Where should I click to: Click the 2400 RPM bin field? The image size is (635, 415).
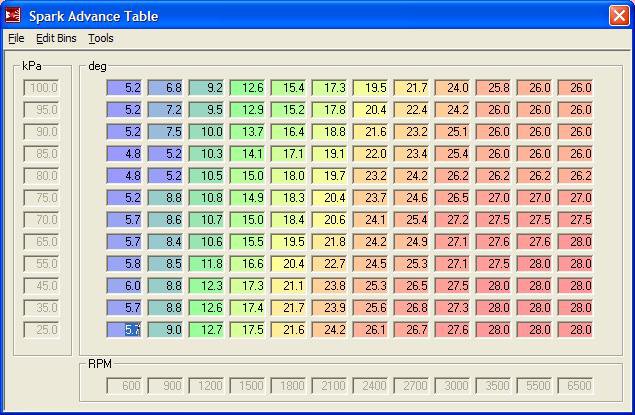pyautogui.click(x=371, y=385)
